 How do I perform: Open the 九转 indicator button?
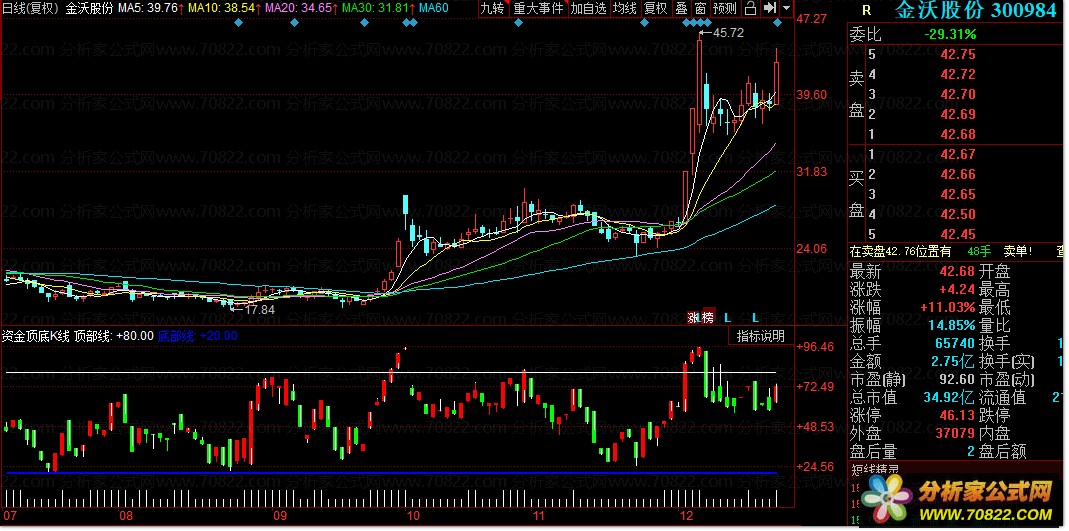coord(492,9)
